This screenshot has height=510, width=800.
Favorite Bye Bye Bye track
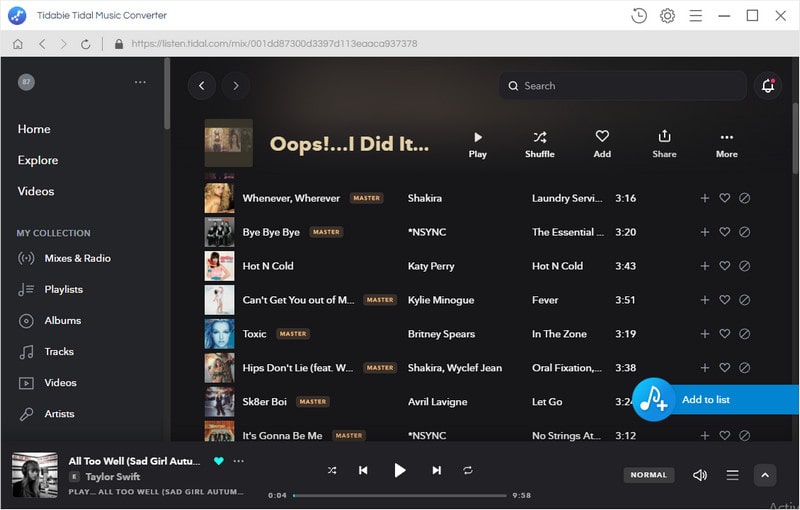tap(724, 232)
